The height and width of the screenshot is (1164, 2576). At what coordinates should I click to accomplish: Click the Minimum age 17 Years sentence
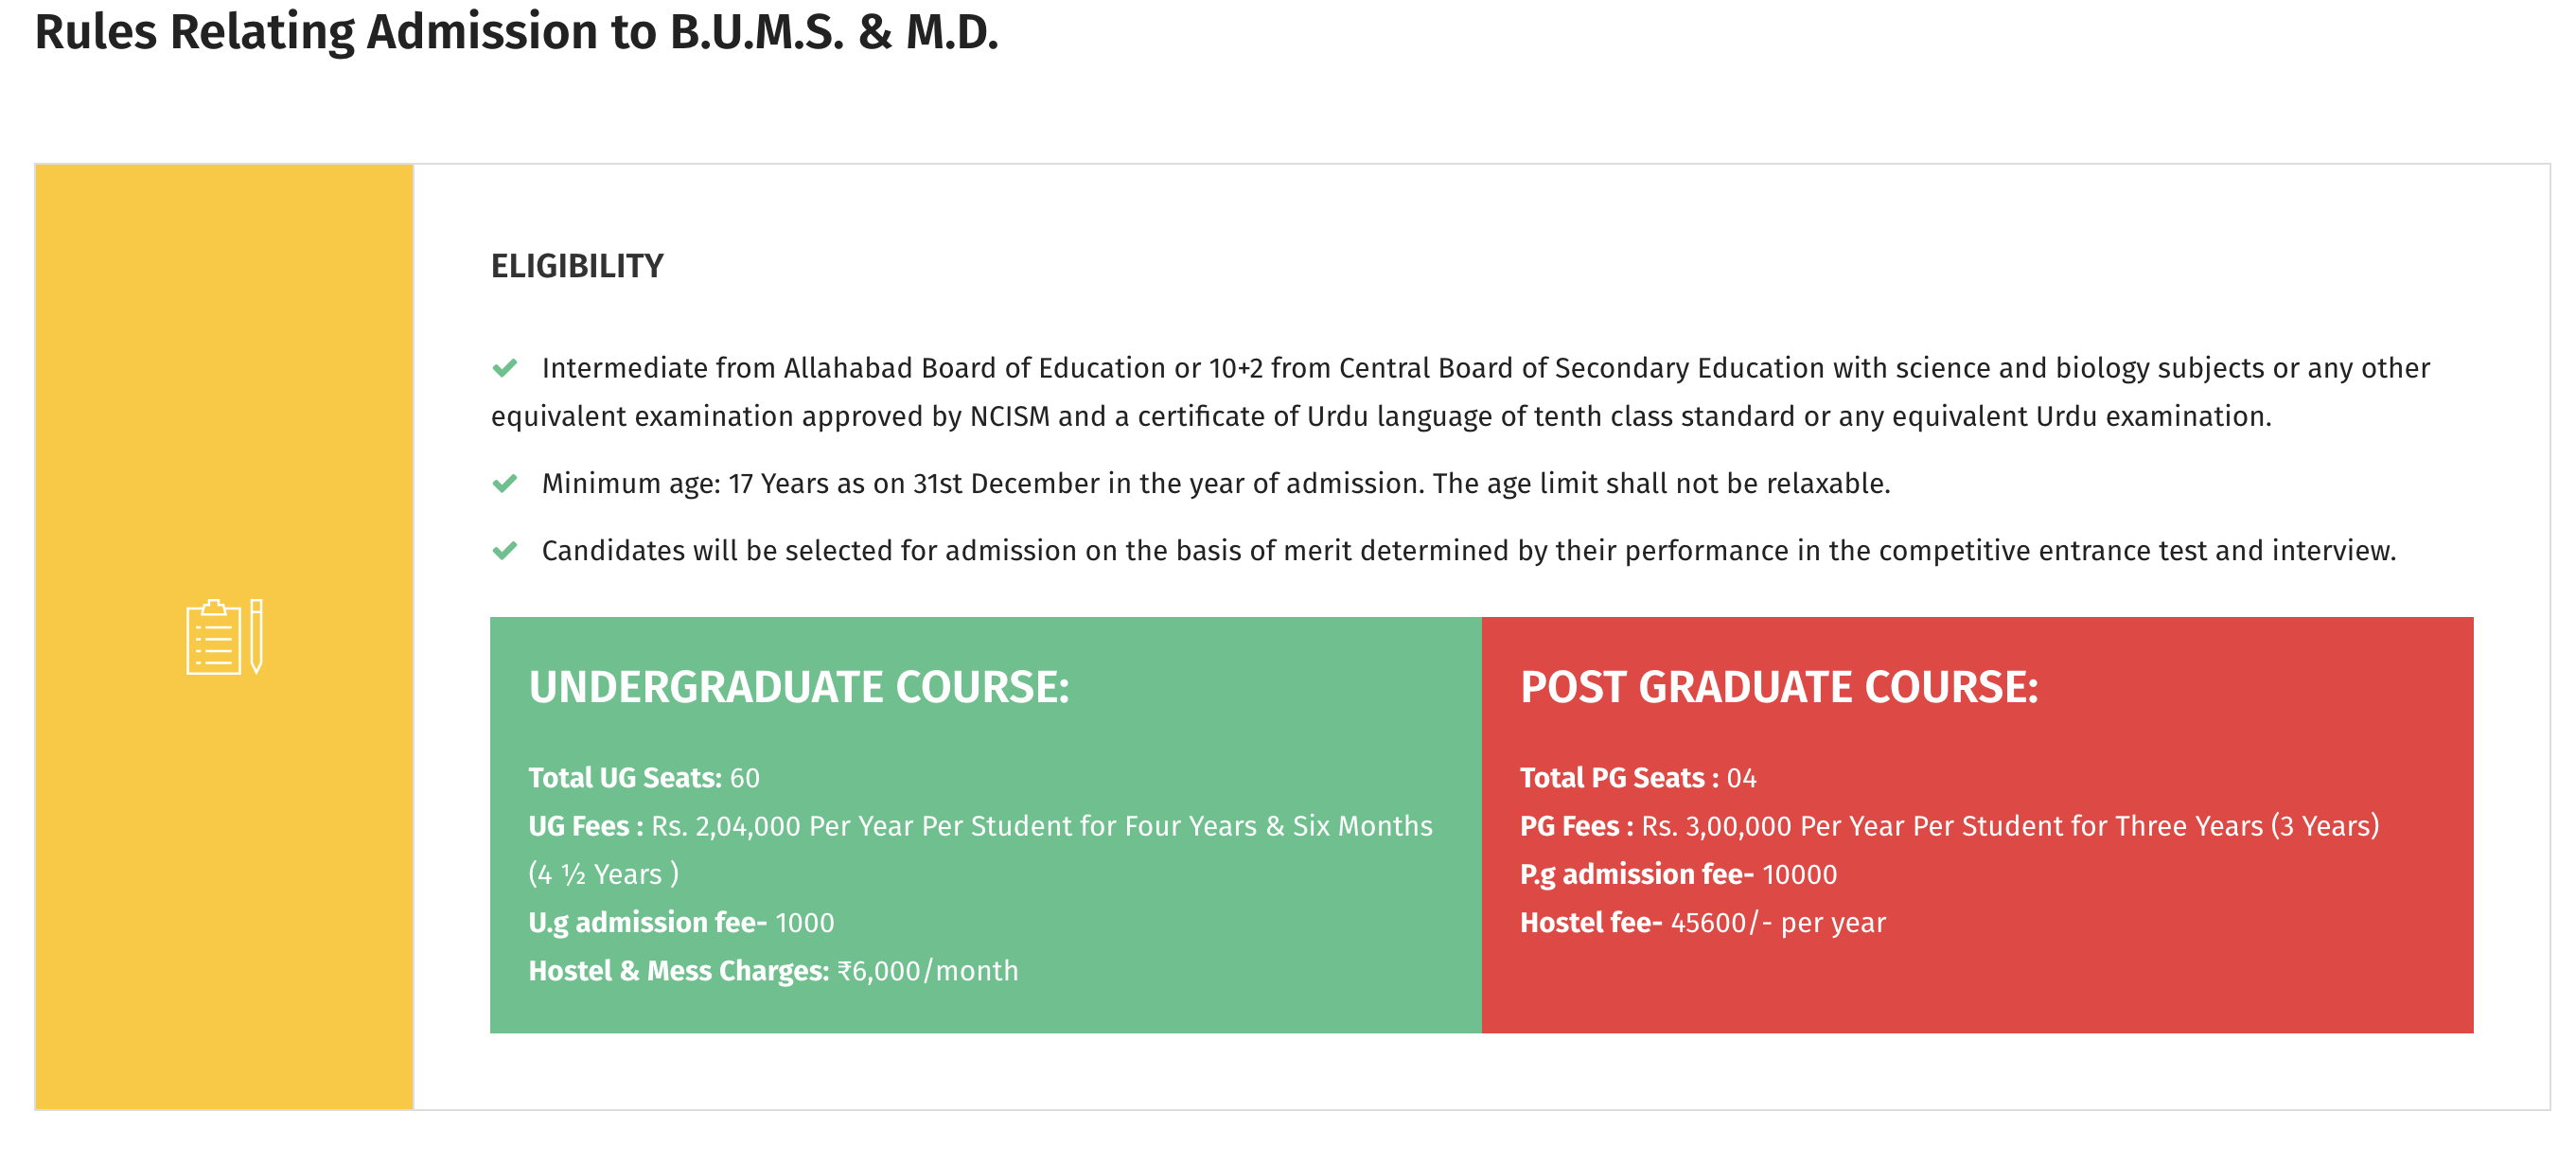pos(1215,484)
